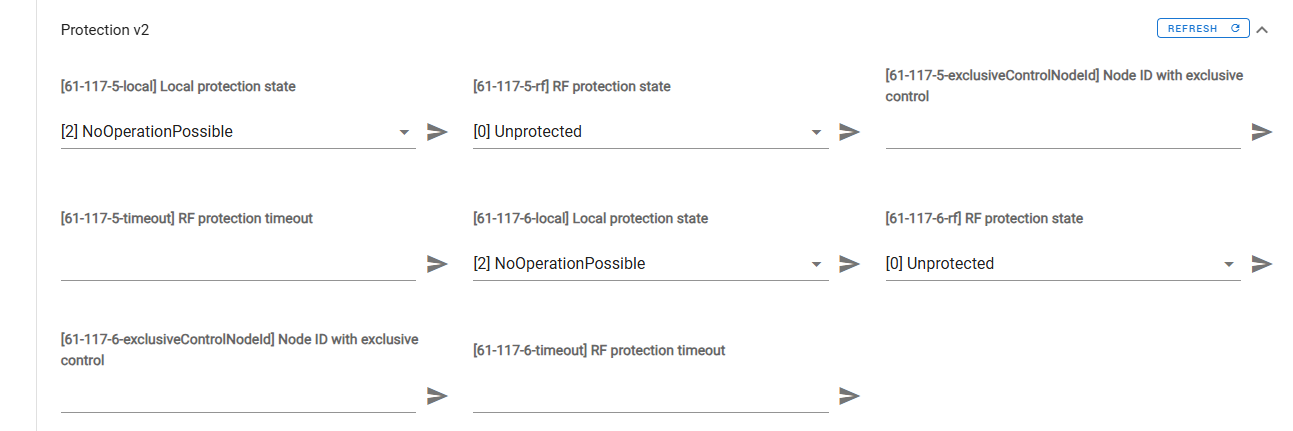The image size is (1293, 431).
Task: Send the 61-117-6-local Local protection state value
Action: click(x=849, y=264)
